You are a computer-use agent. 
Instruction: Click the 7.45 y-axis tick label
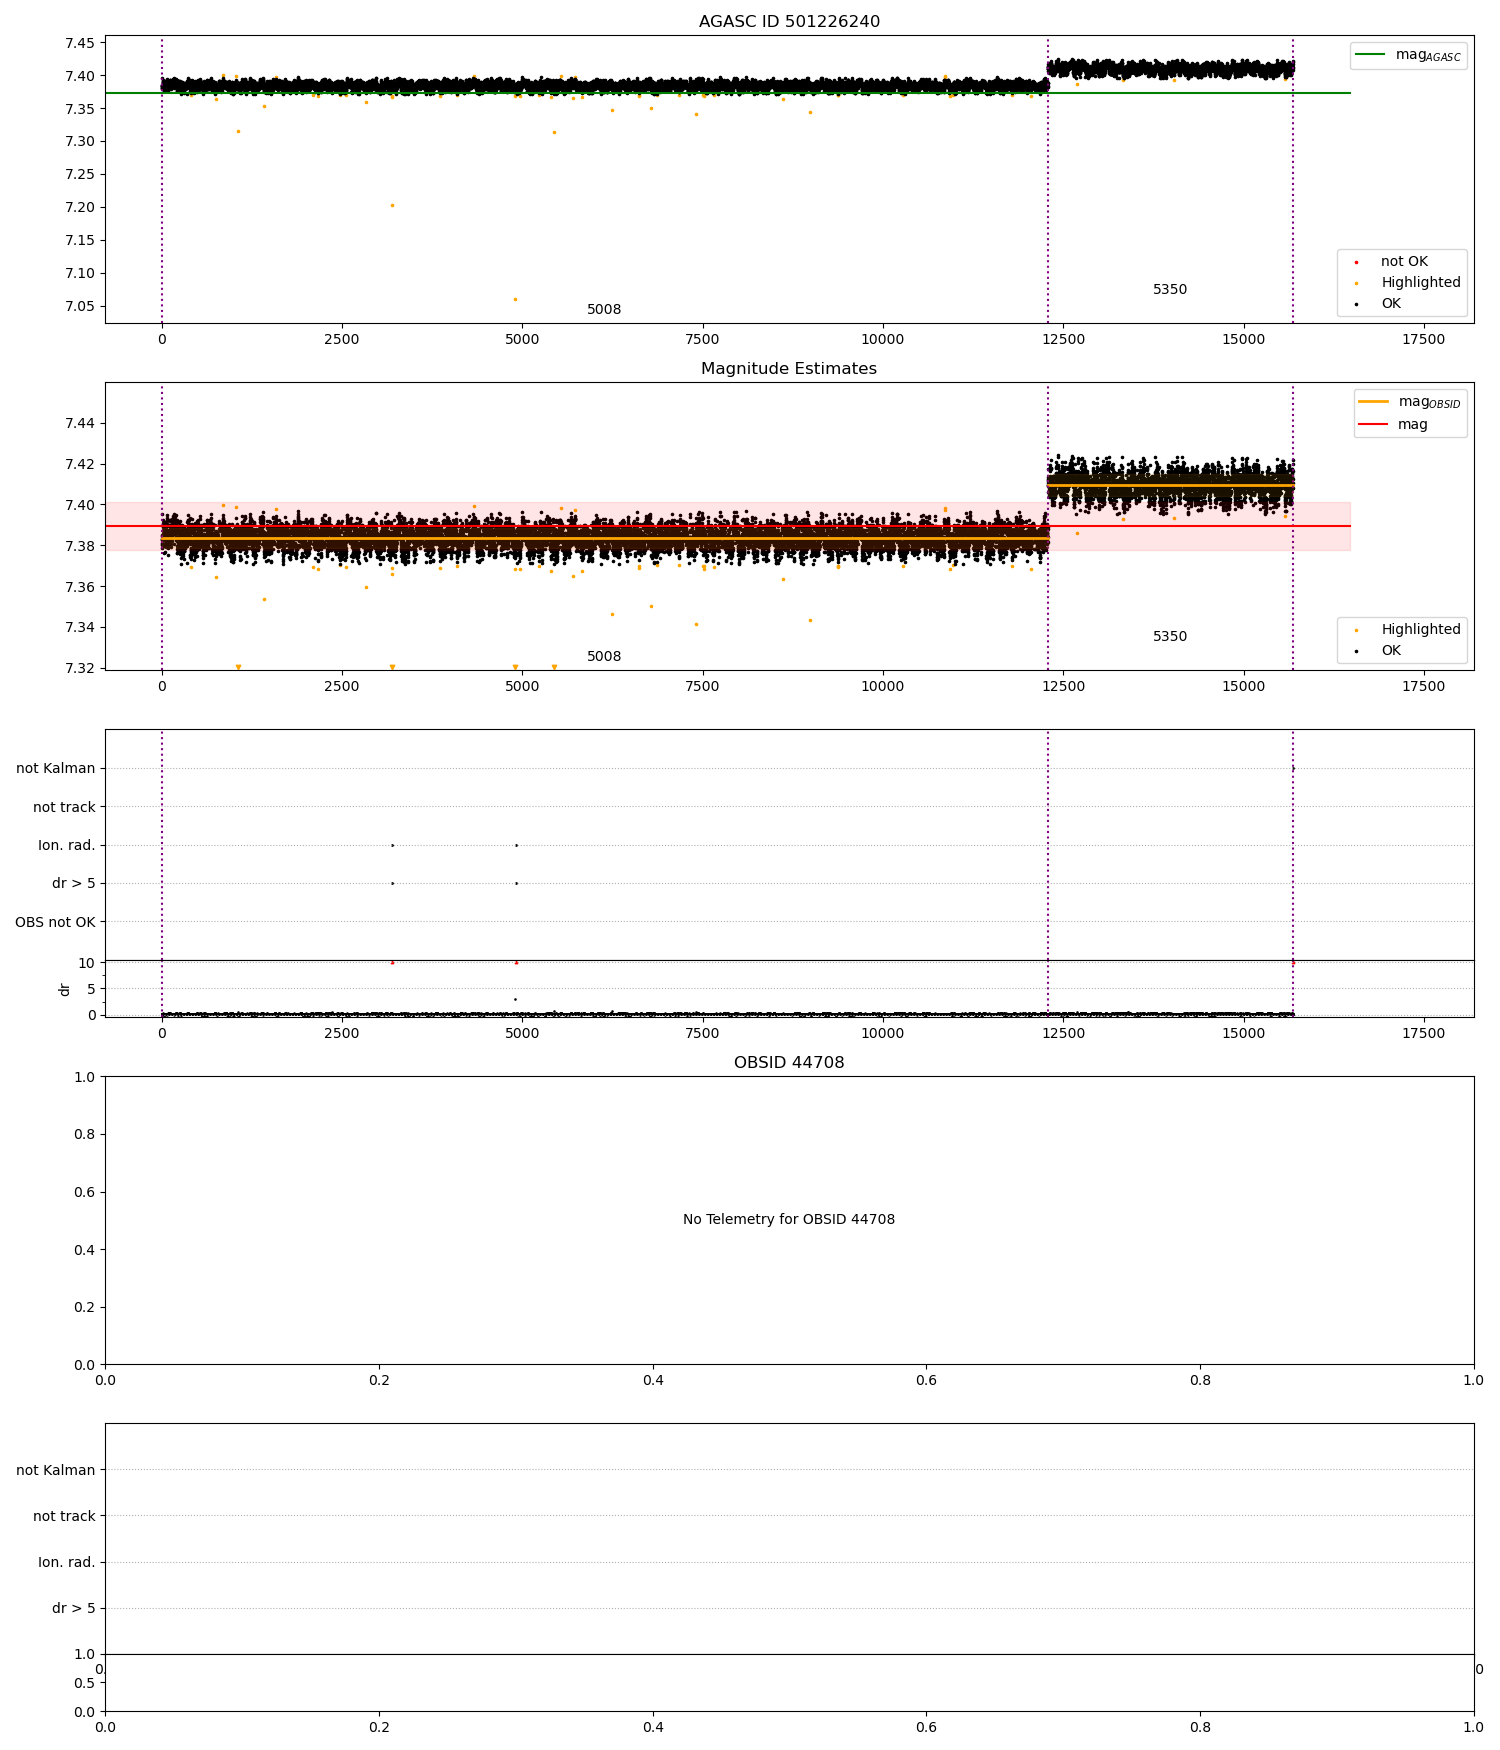[80, 43]
